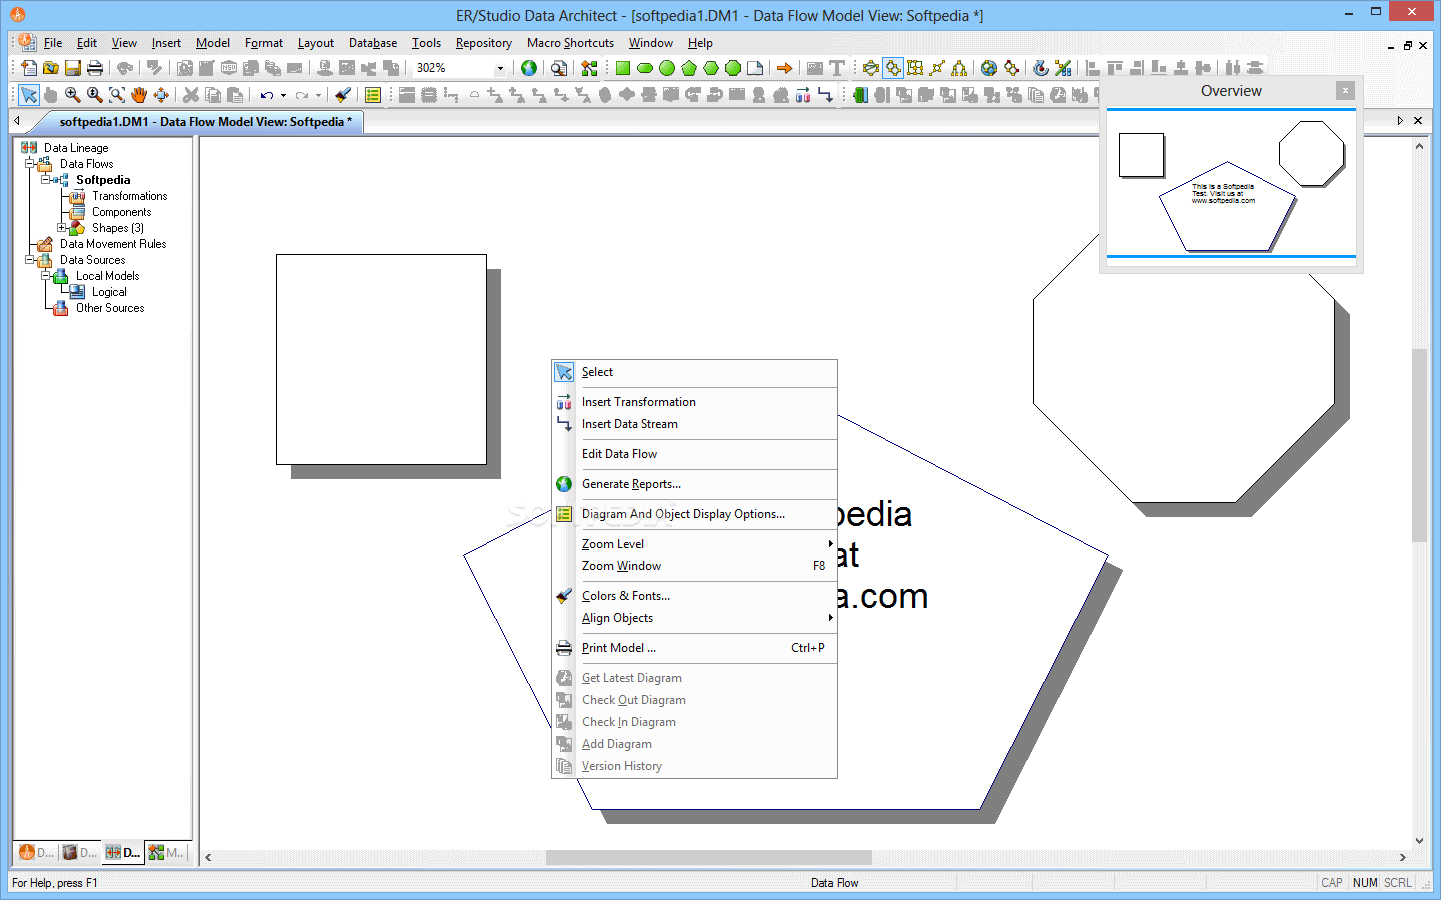Select the Transformations tree item
Image resolution: width=1441 pixels, height=900 pixels.
[130, 196]
